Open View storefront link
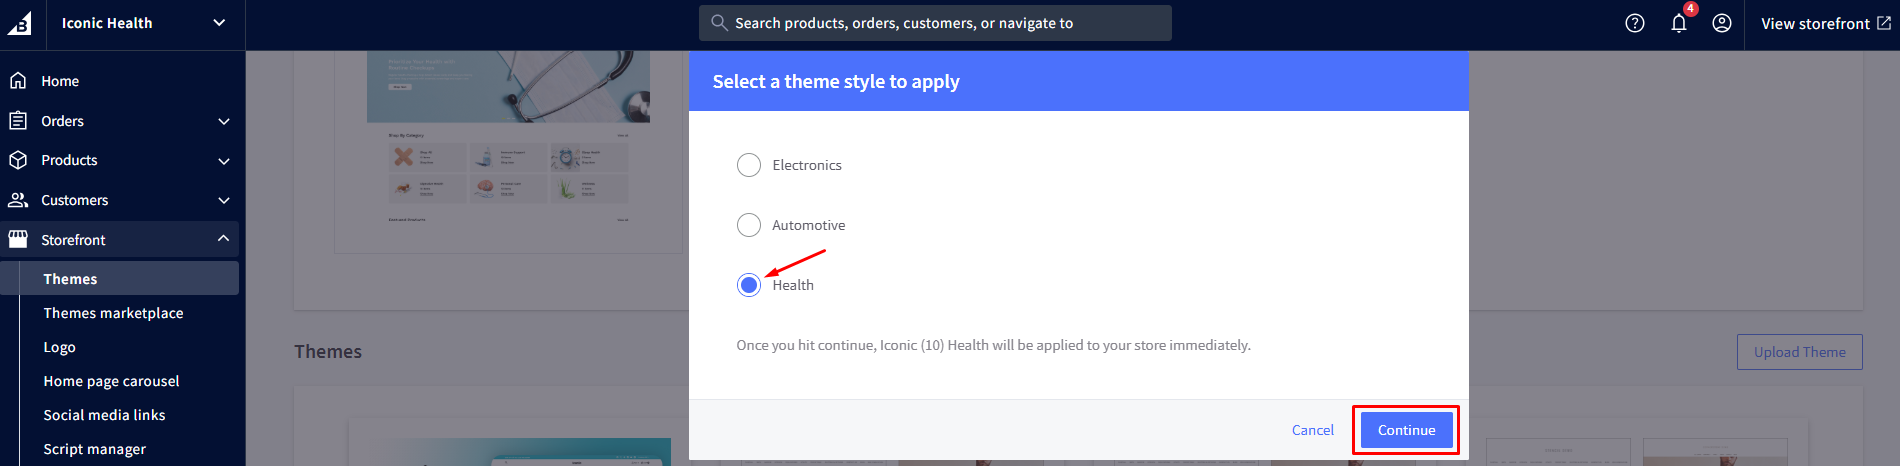Screen dimensions: 1900x466 pyautogui.click(x=1825, y=23)
